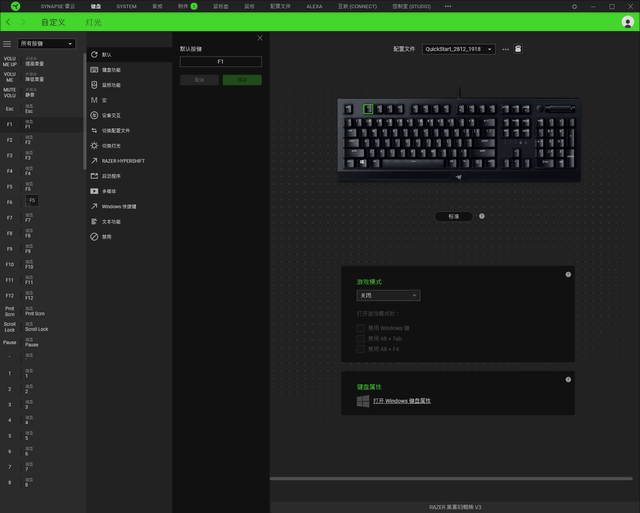This screenshot has height=513, width=640.
Task: Click the horizontal scrollbar at the bottom
Action: click(x=451, y=478)
